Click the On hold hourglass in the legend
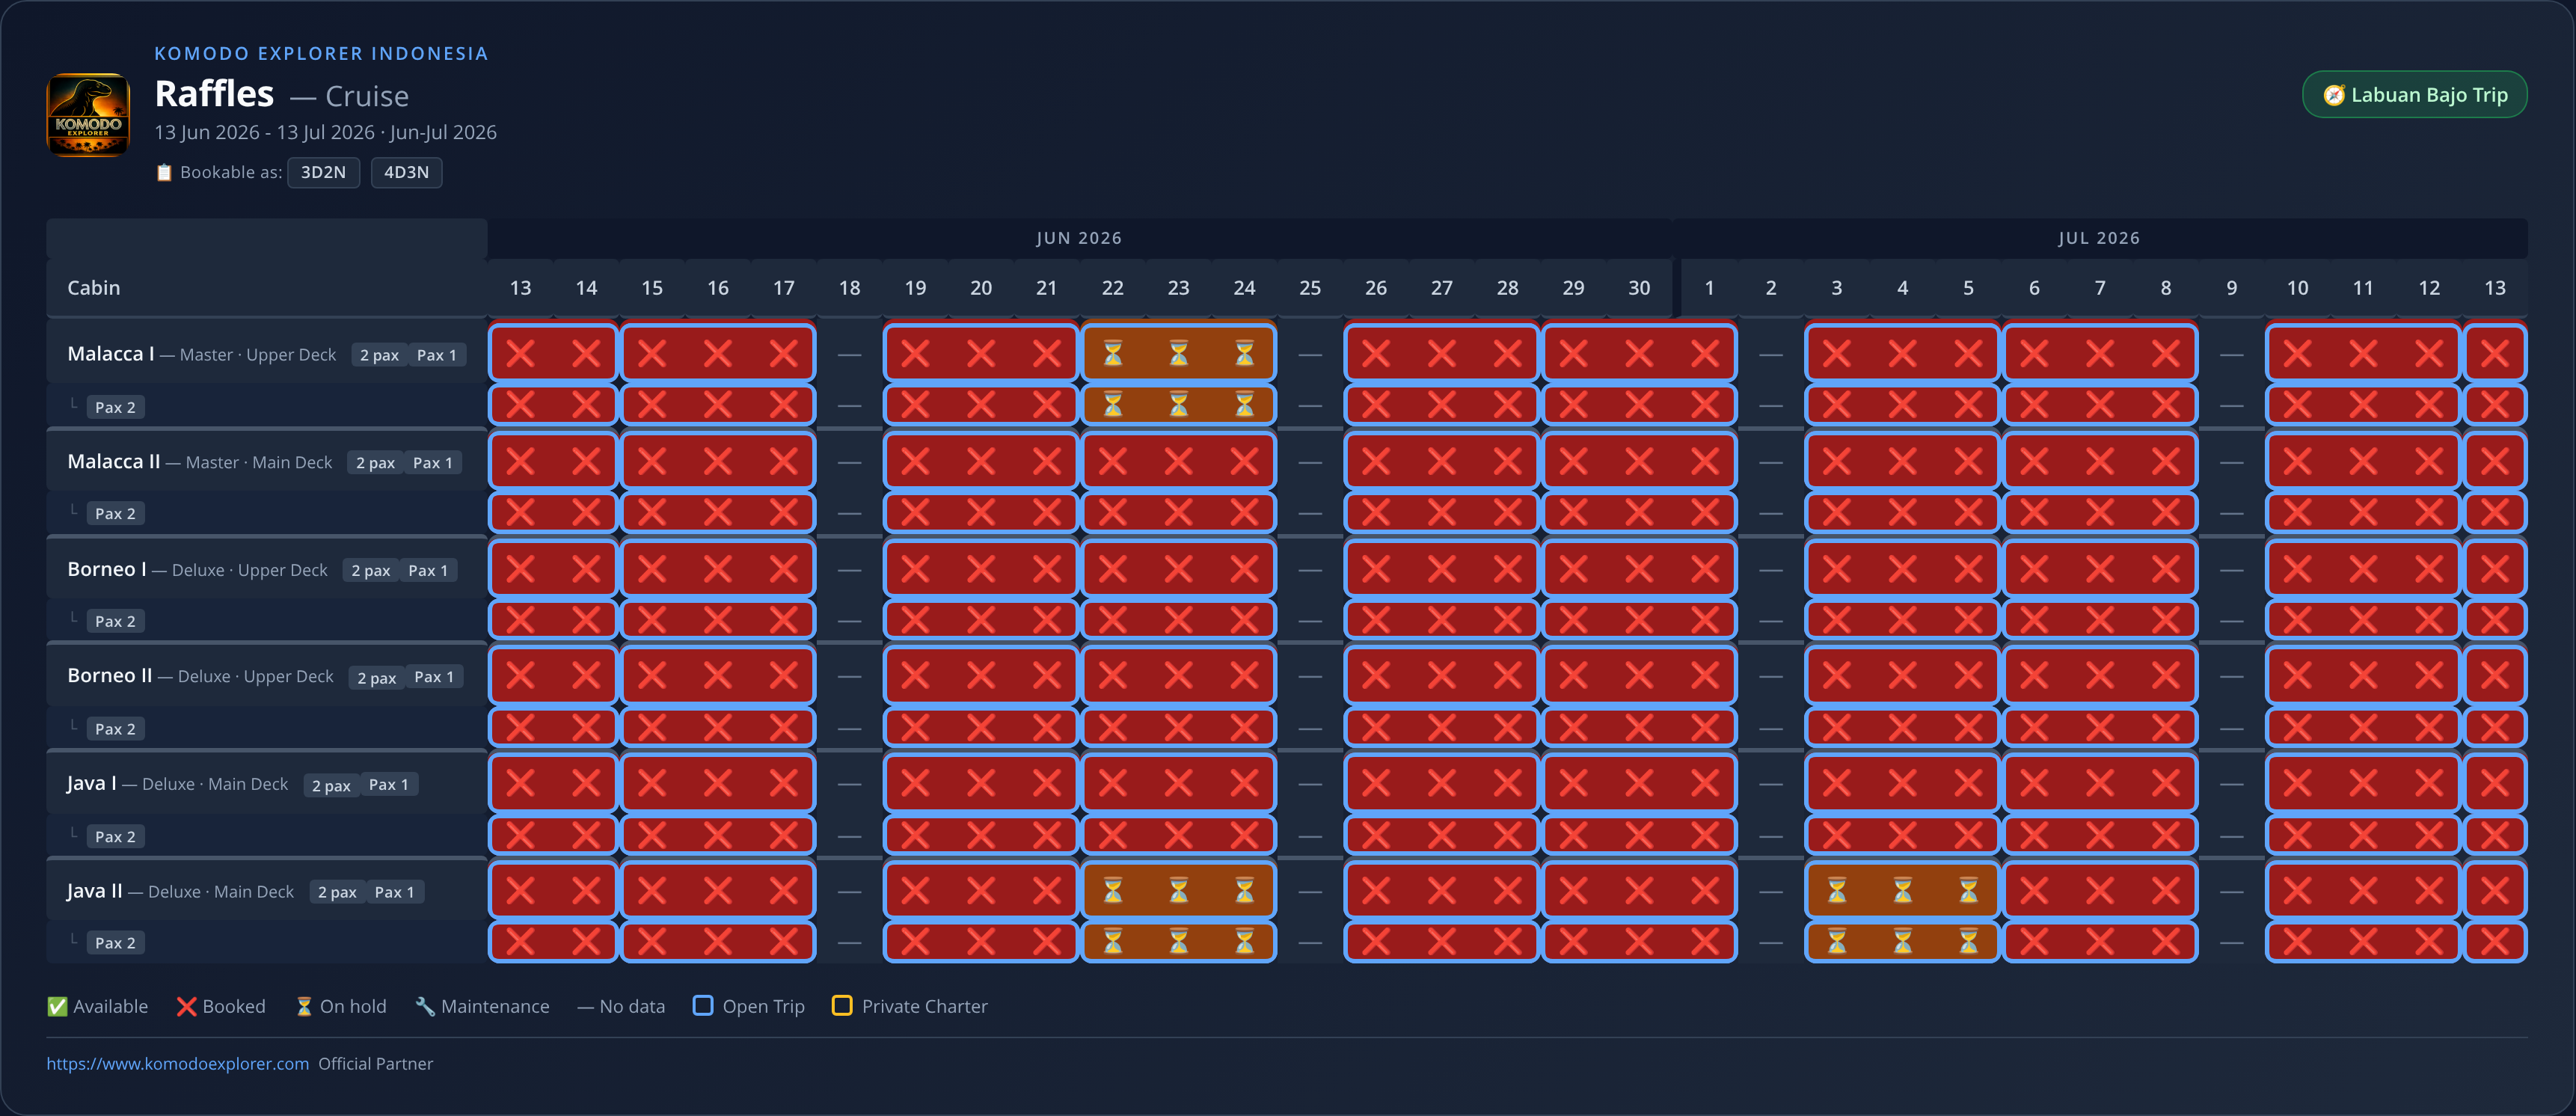This screenshot has width=2576, height=1116. [x=304, y=1006]
